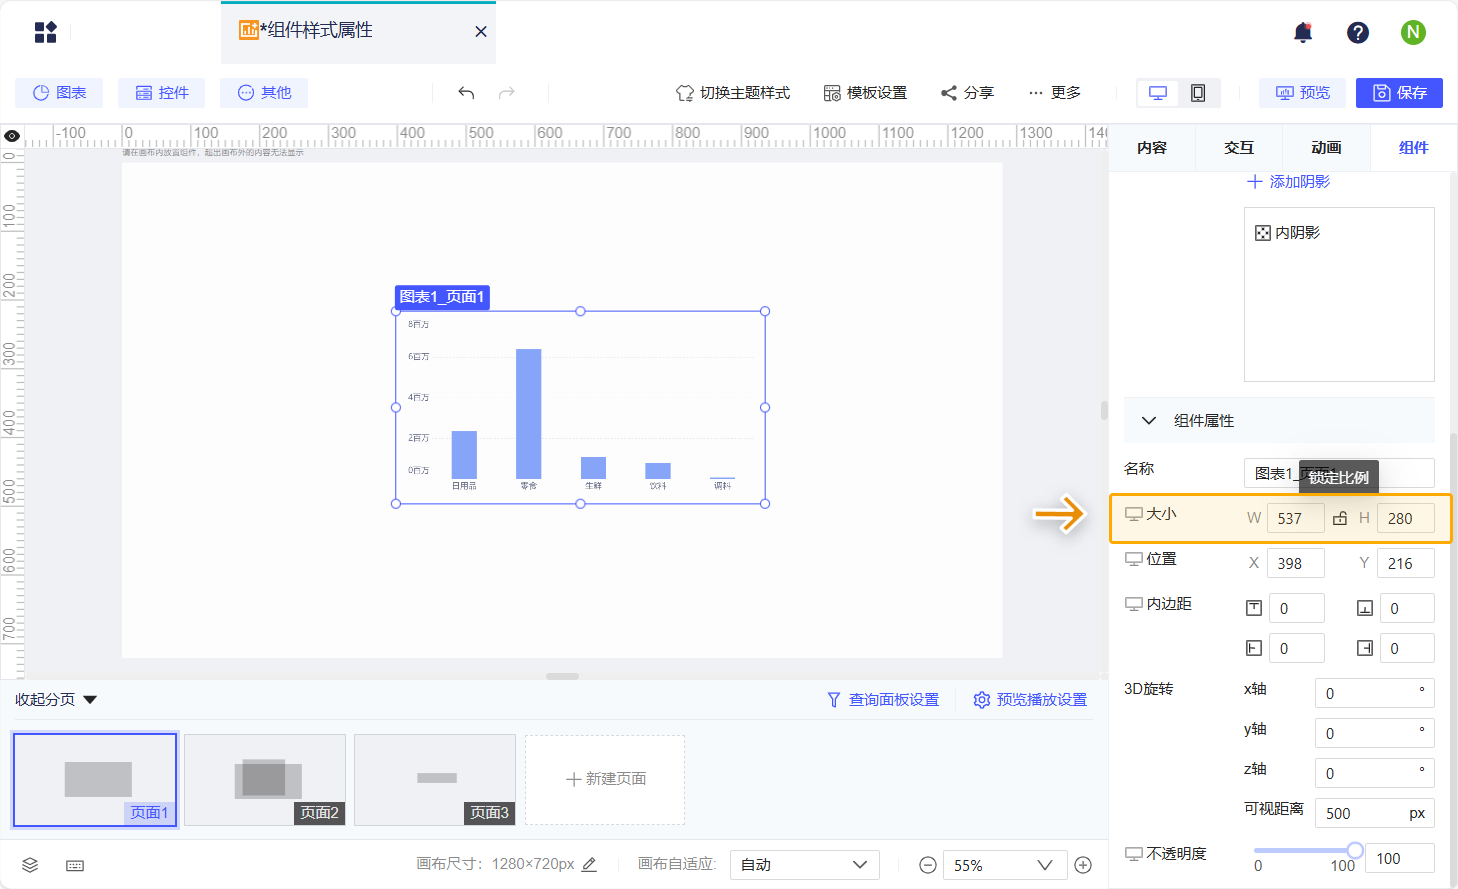Select the 图表1_页面1 chart label
1458x889 pixels.
pos(442,297)
